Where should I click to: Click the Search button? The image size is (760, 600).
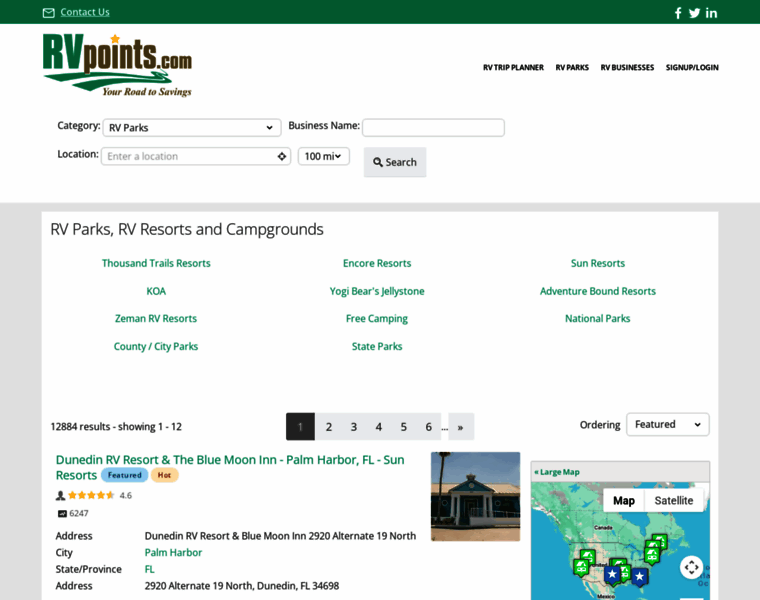(395, 162)
